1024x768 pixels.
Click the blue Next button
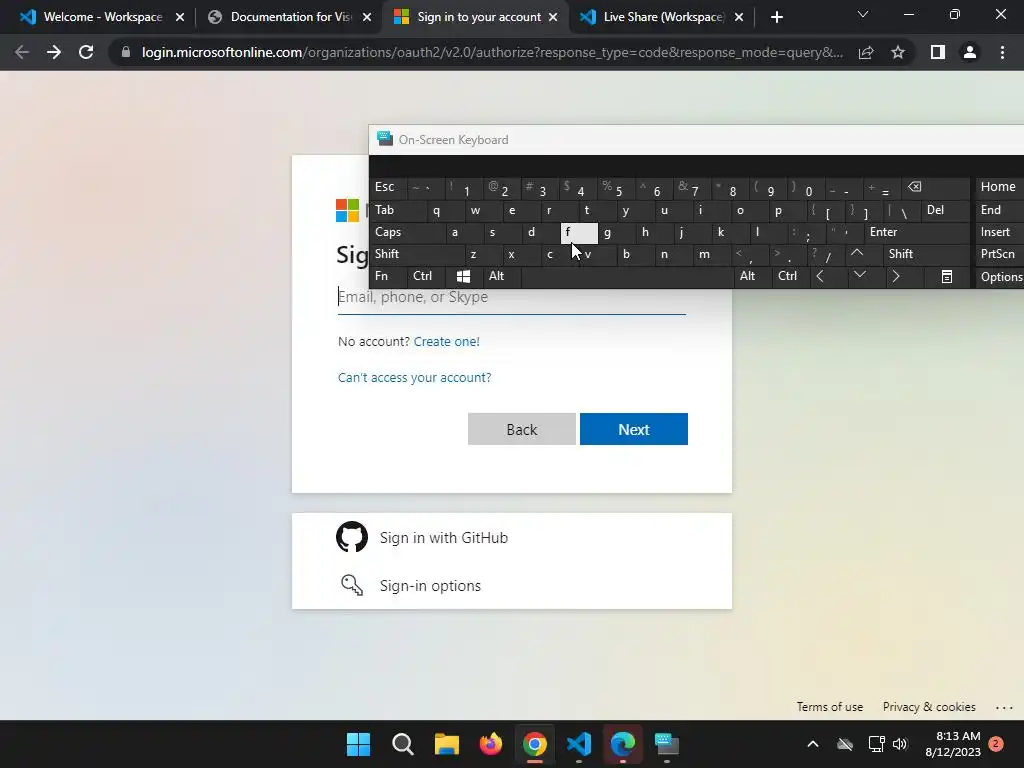pos(633,429)
